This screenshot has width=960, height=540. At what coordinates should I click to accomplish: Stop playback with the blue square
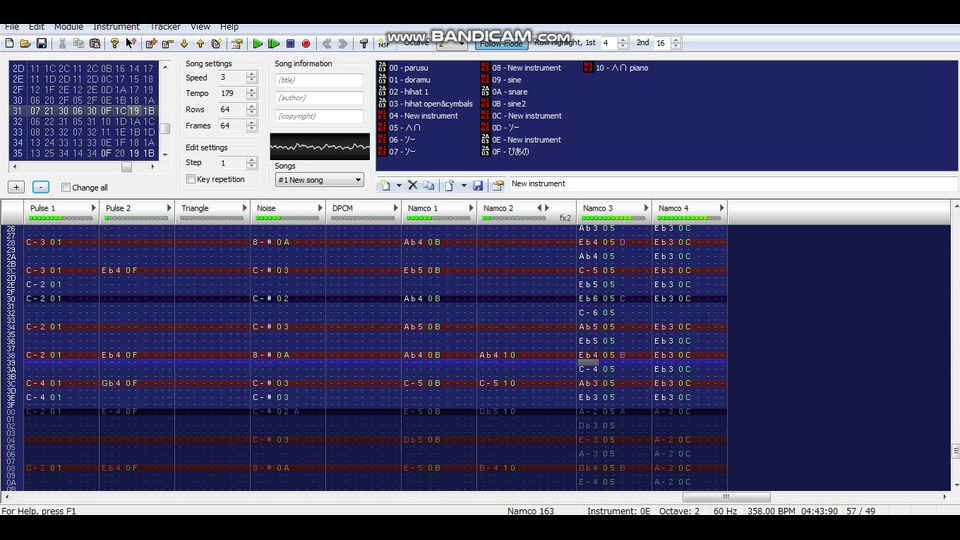coord(290,43)
